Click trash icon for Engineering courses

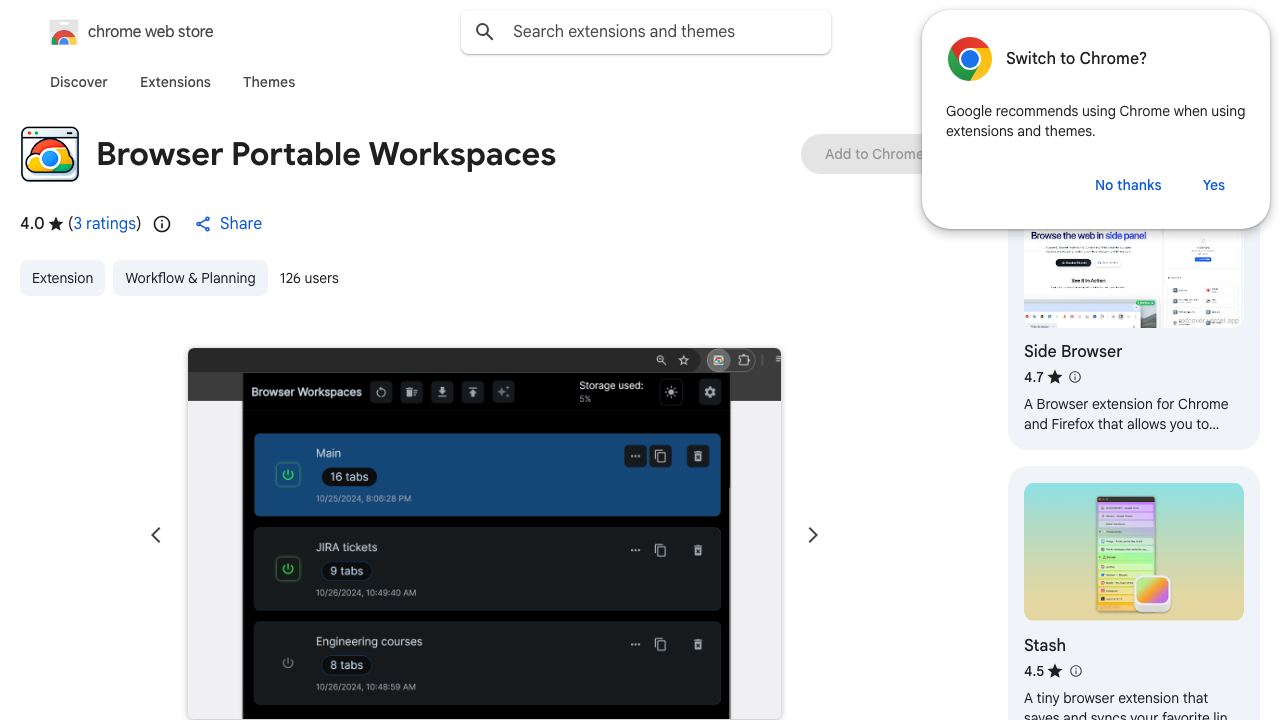point(698,644)
